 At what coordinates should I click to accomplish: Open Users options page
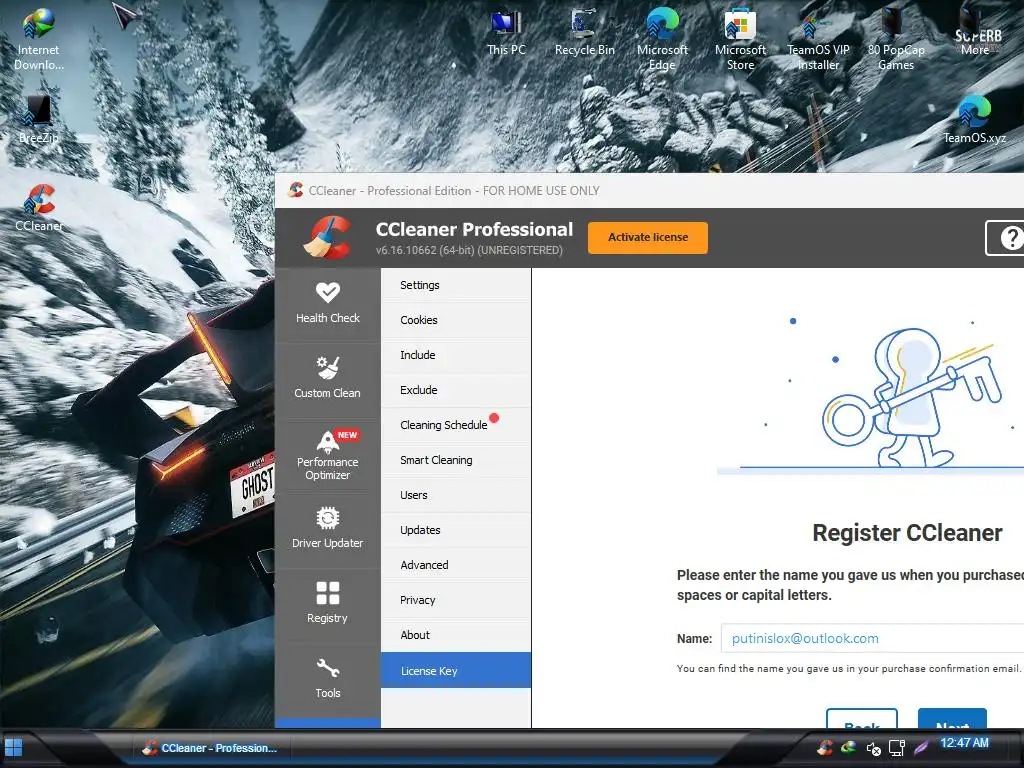tap(456, 495)
